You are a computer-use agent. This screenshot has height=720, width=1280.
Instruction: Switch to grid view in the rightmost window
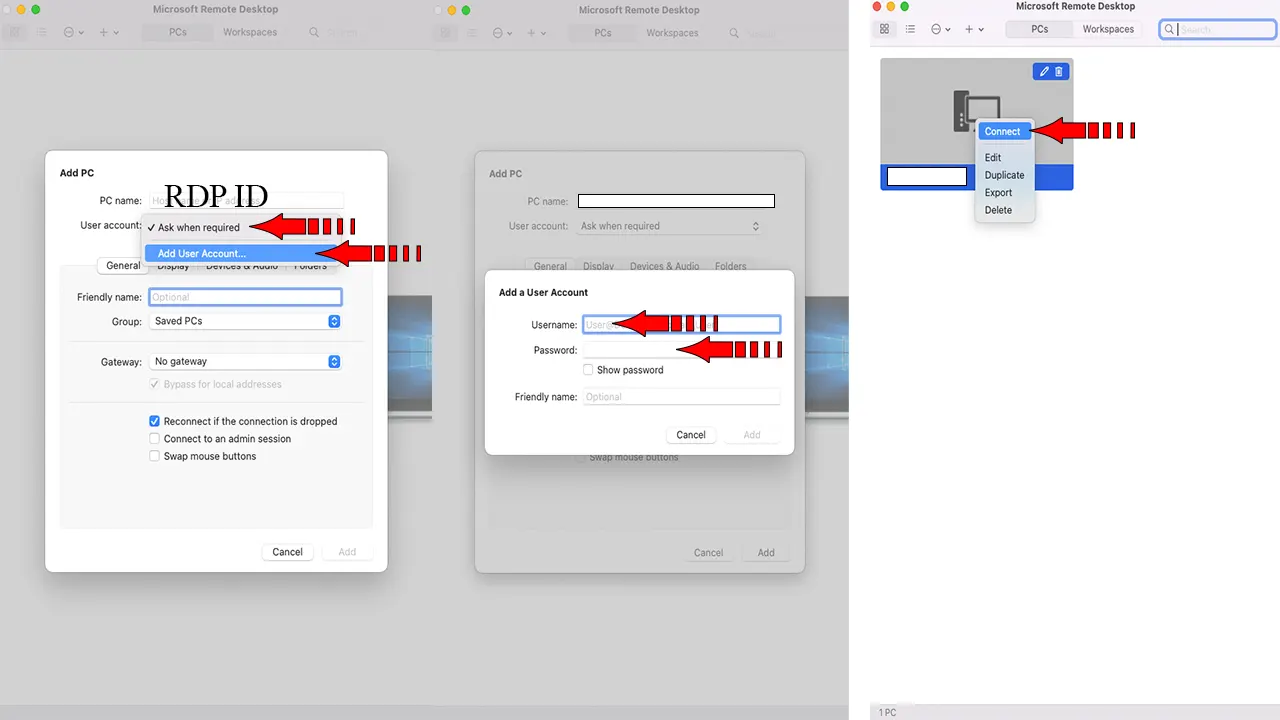884,29
